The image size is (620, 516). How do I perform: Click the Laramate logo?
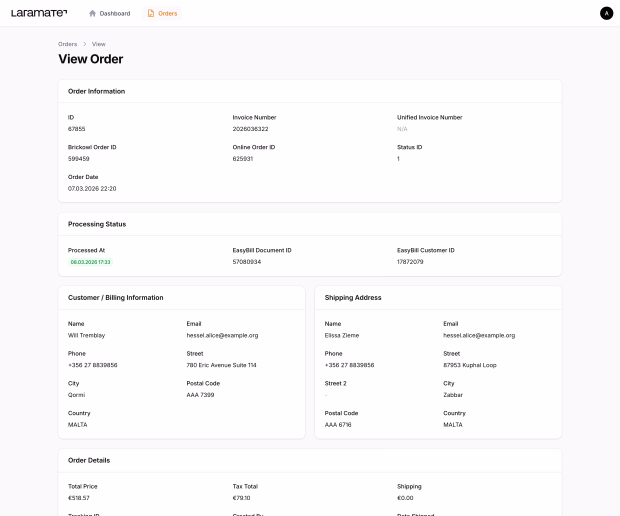(39, 13)
